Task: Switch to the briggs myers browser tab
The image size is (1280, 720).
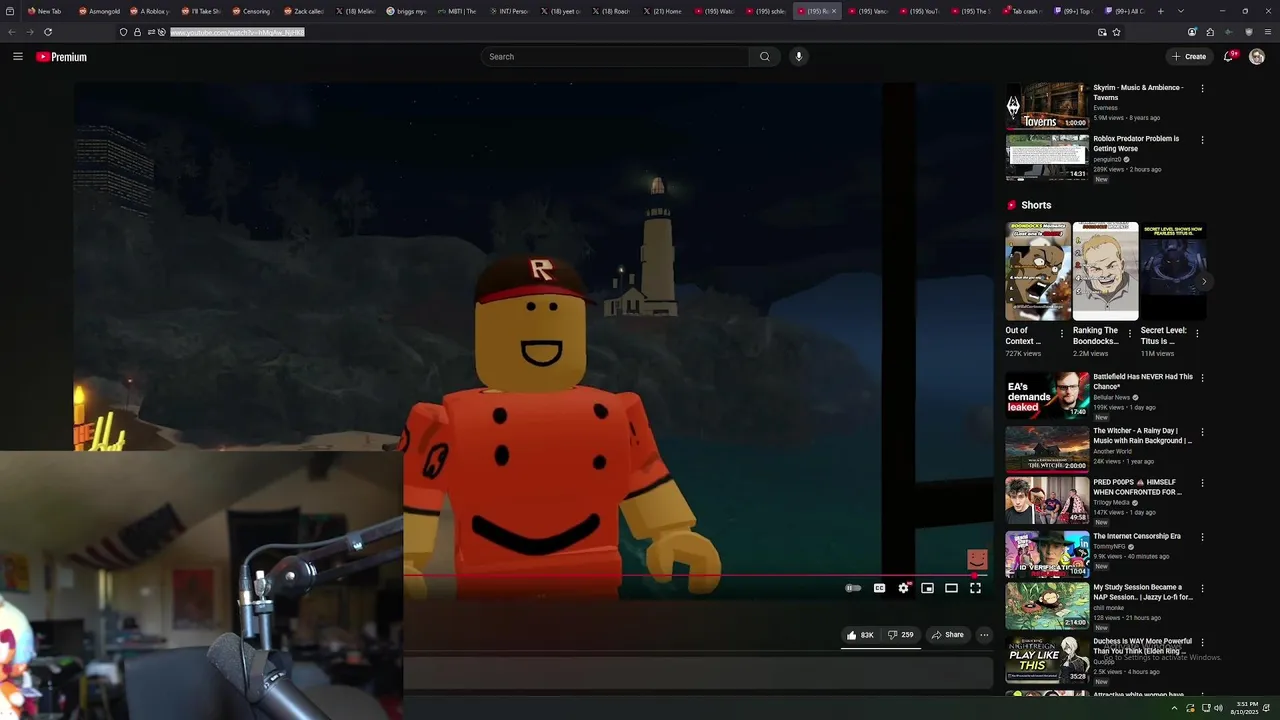Action: pyautogui.click(x=407, y=11)
